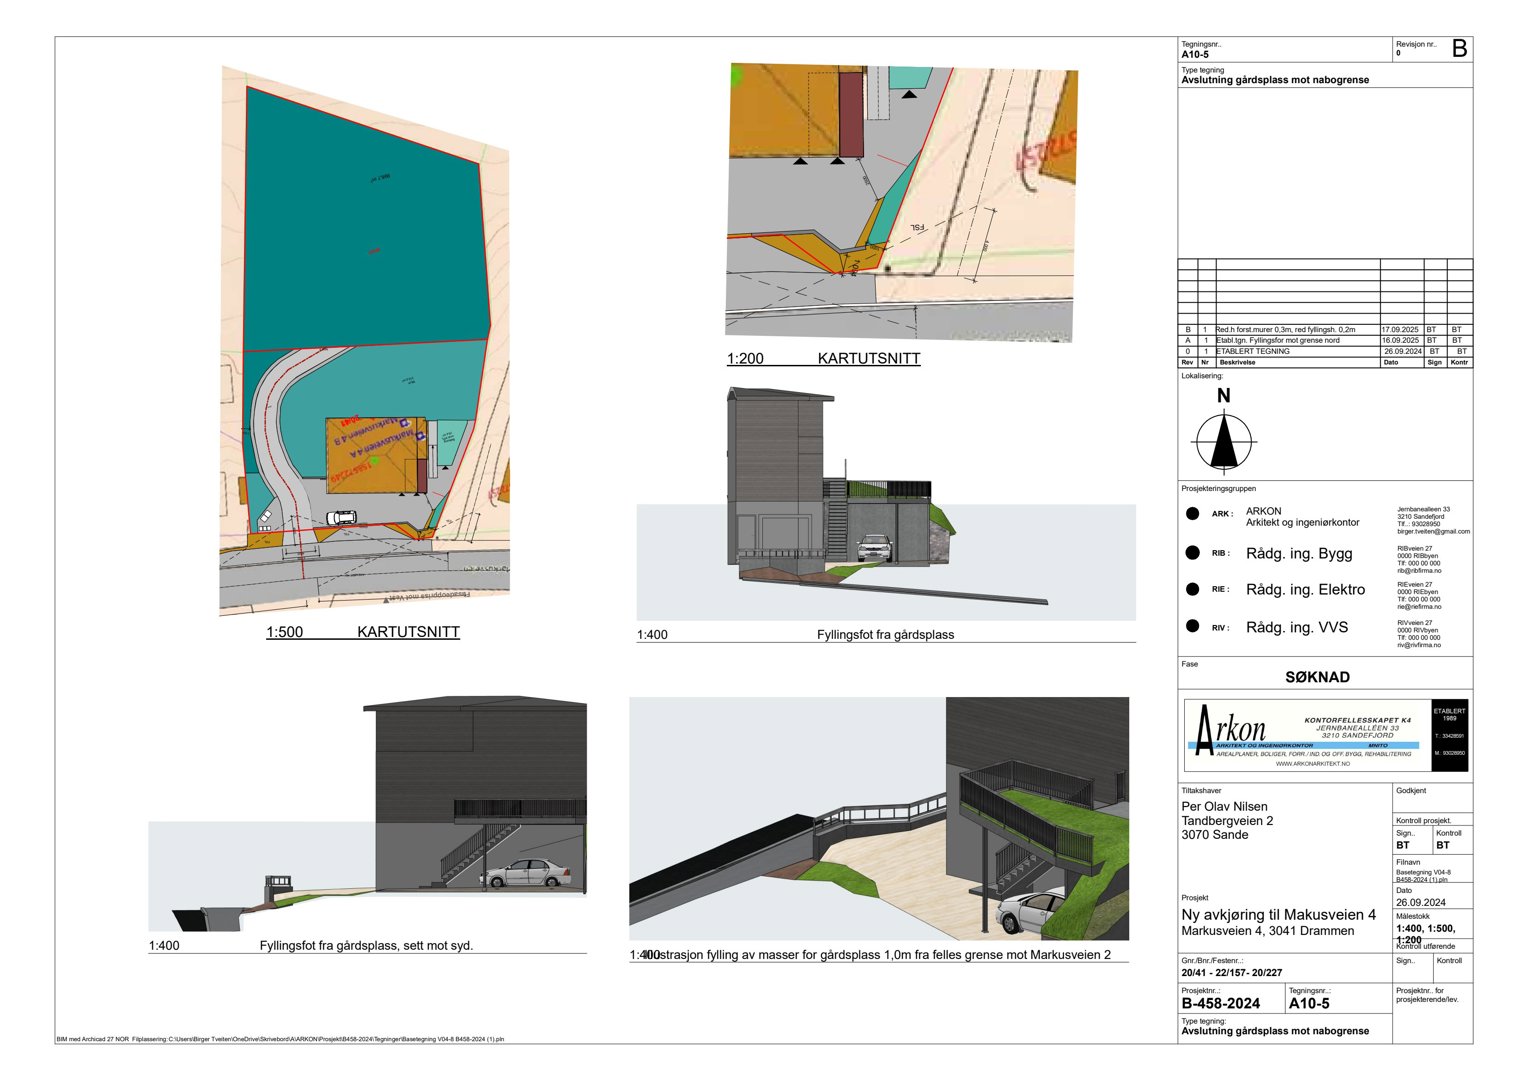The height and width of the screenshot is (1080, 1528).
Task: Toggle the RIV bullet indicator
Action: (x=1193, y=627)
